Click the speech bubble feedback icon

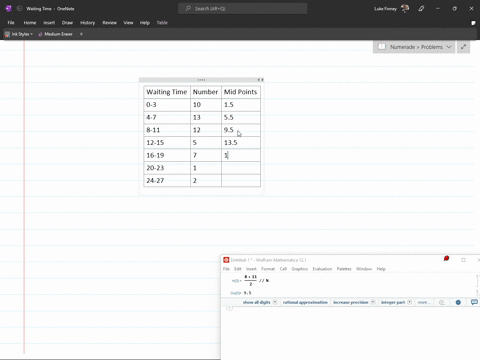click(474, 302)
